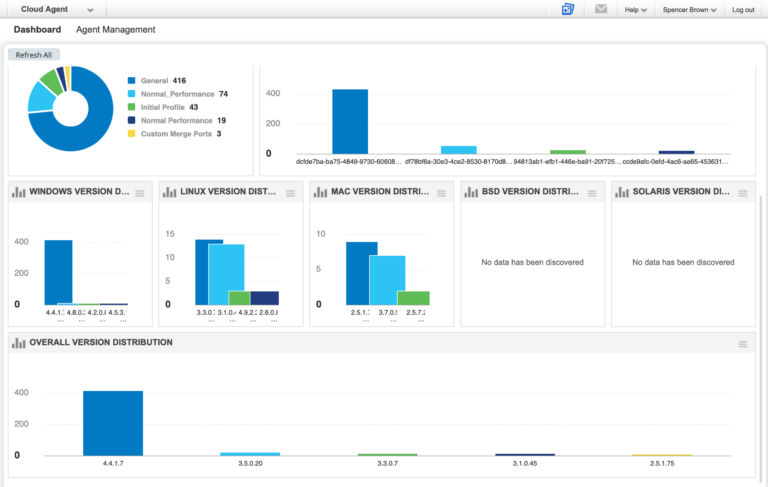Click the Refresh All button
Viewport: 768px width, 487px height.
[34, 55]
